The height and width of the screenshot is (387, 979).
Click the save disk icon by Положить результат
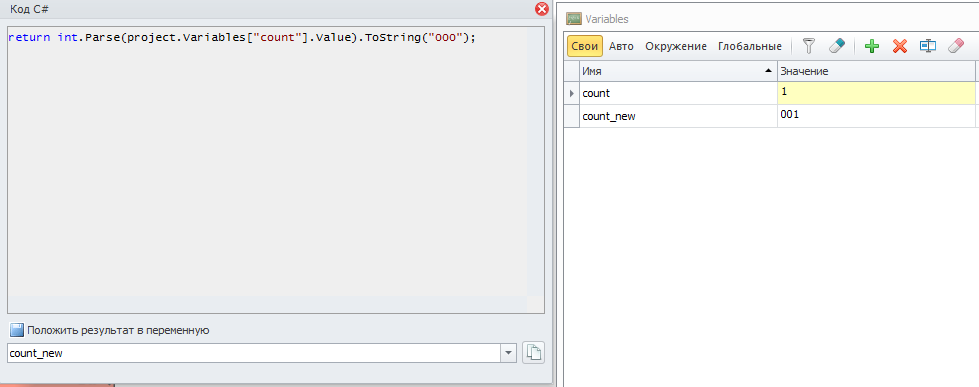pyautogui.click(x=16, y=330)
